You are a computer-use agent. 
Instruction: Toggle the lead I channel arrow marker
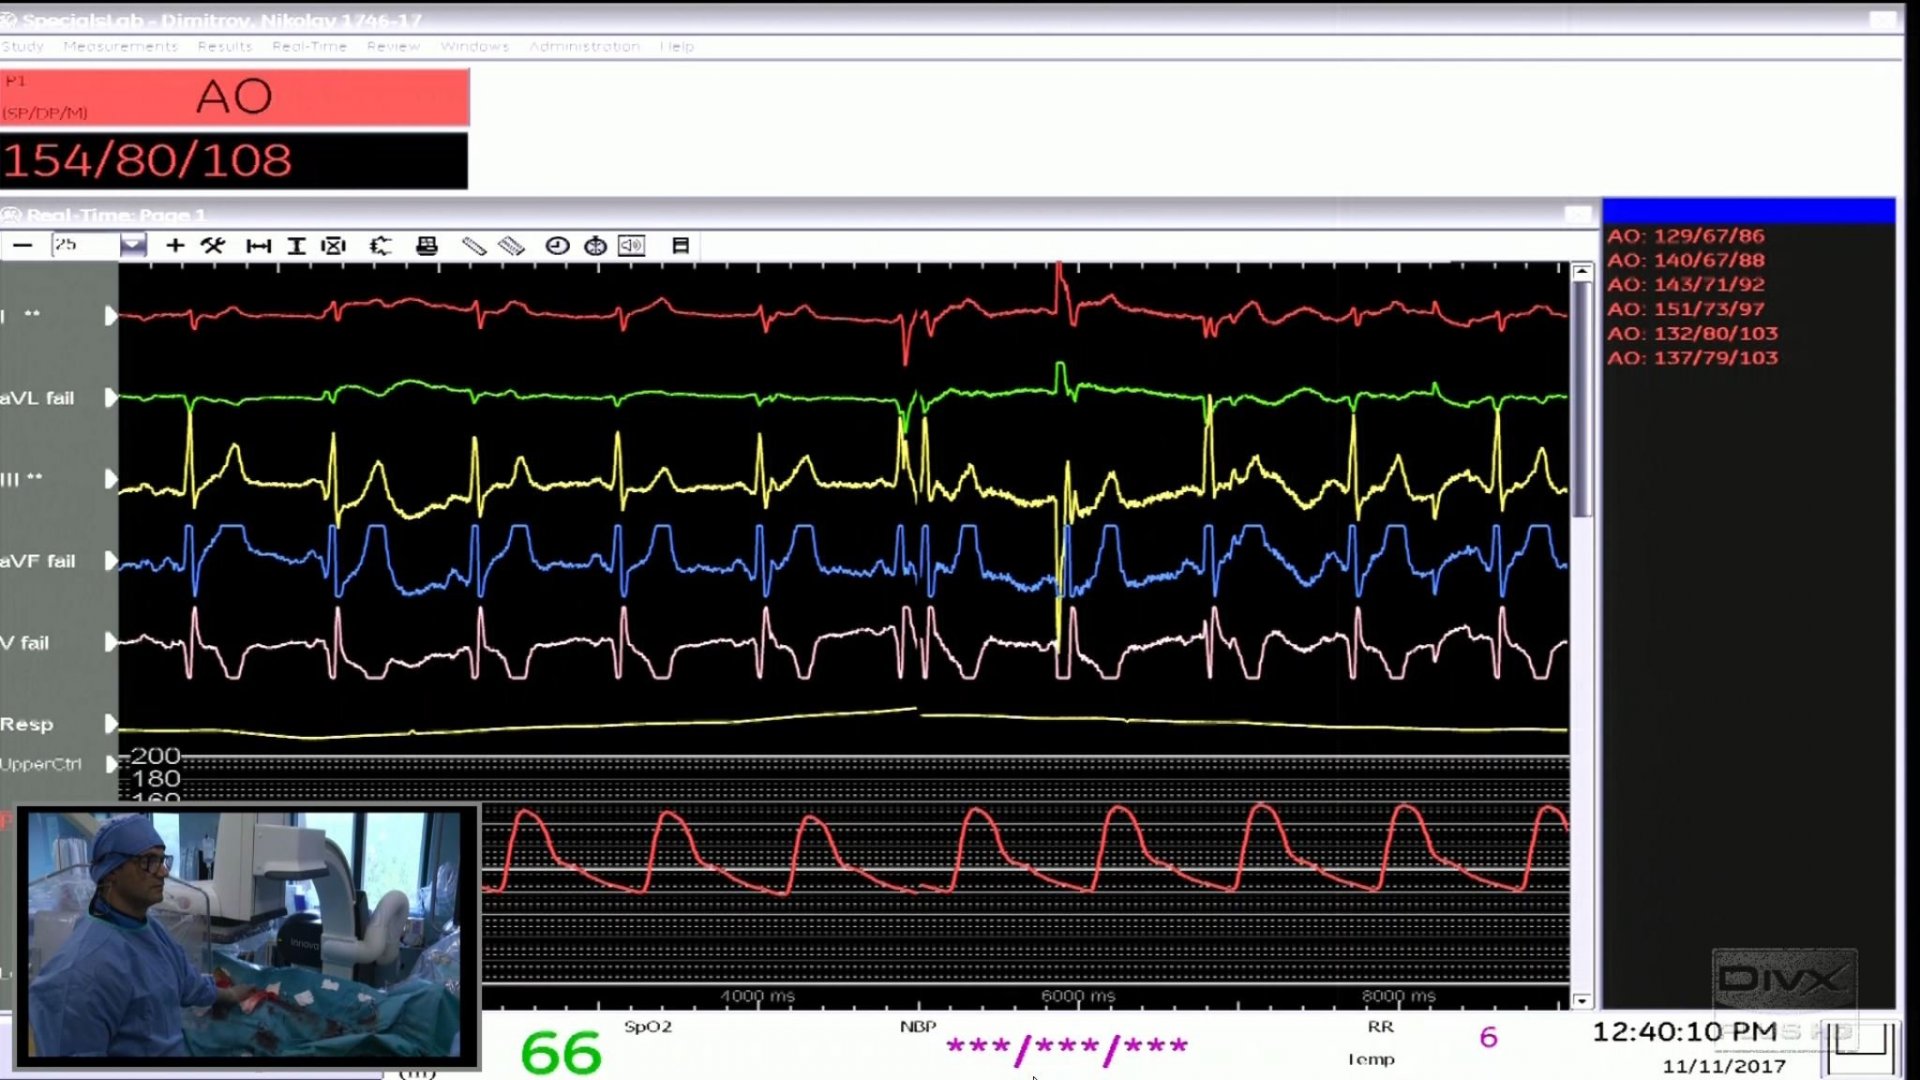[x=110, y=316]
